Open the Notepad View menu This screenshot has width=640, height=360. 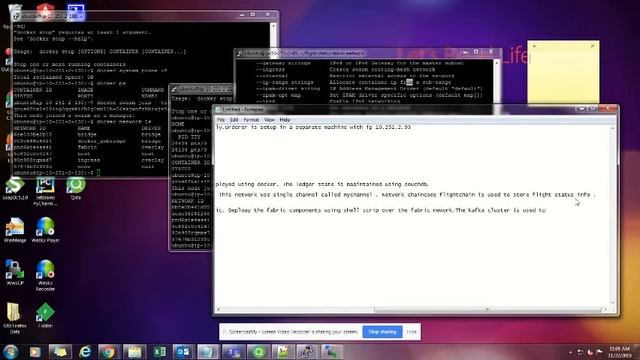(x=269, y=120)
